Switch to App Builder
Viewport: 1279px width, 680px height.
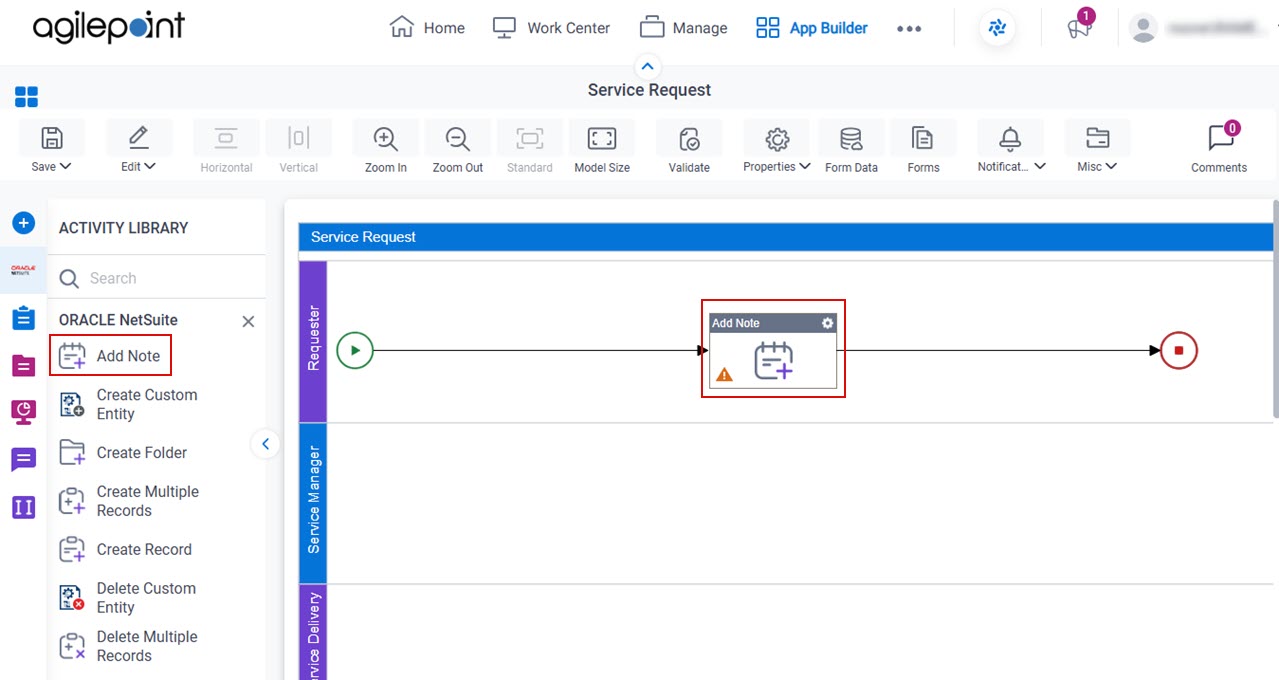812,28
